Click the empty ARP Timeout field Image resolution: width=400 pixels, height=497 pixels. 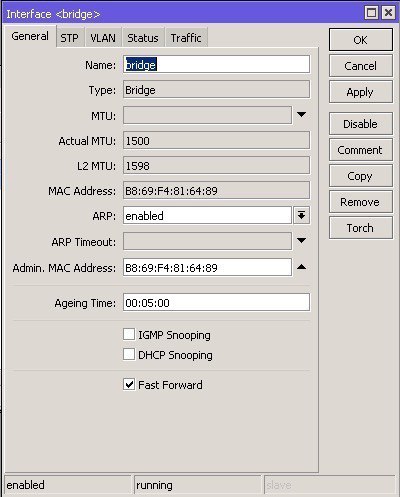pyautogui.click(x=207, y=241)
